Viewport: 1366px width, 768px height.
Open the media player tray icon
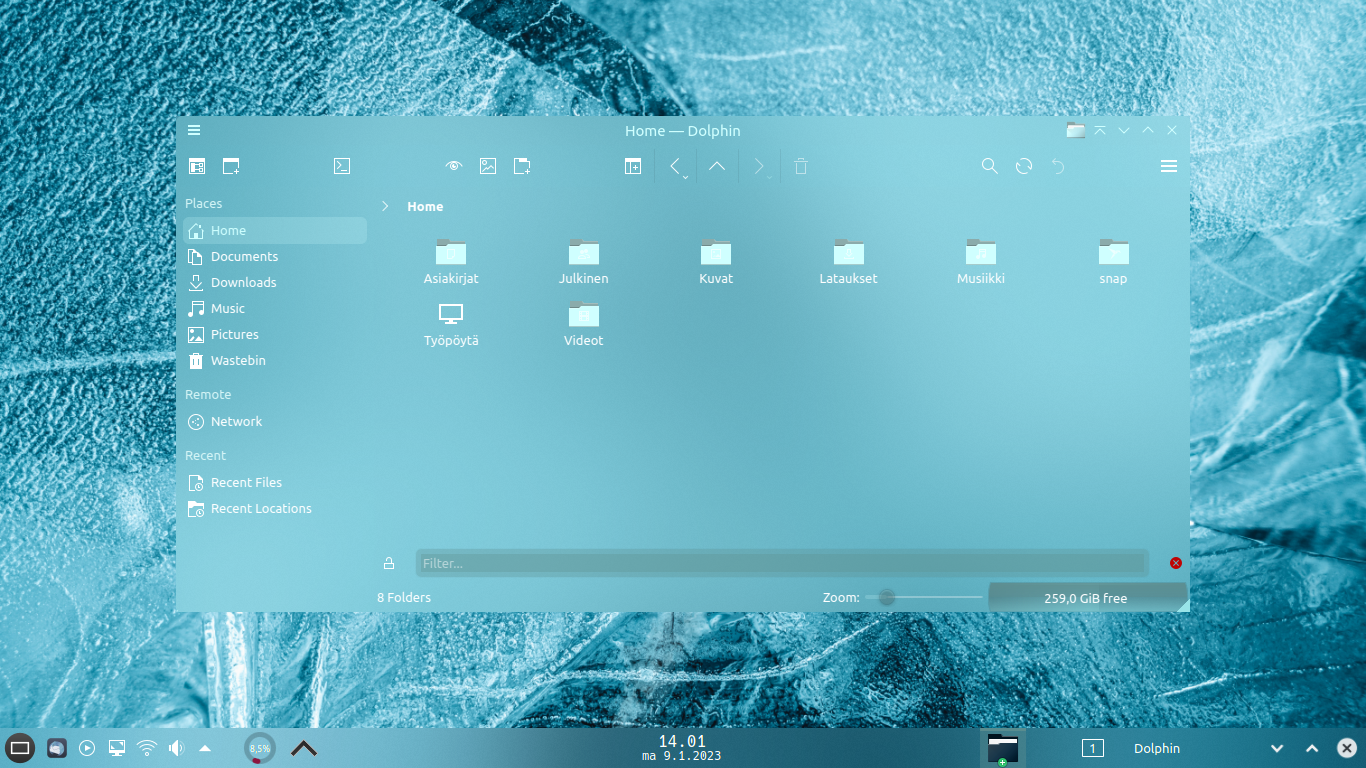pyautogui.click(x=87, y=748)
